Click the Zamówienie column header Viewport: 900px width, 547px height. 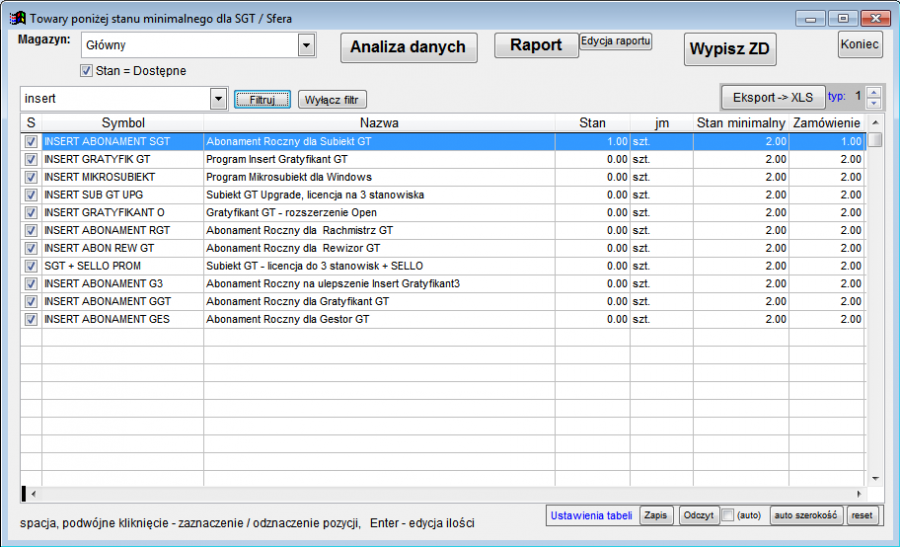[x=827, y=123]
